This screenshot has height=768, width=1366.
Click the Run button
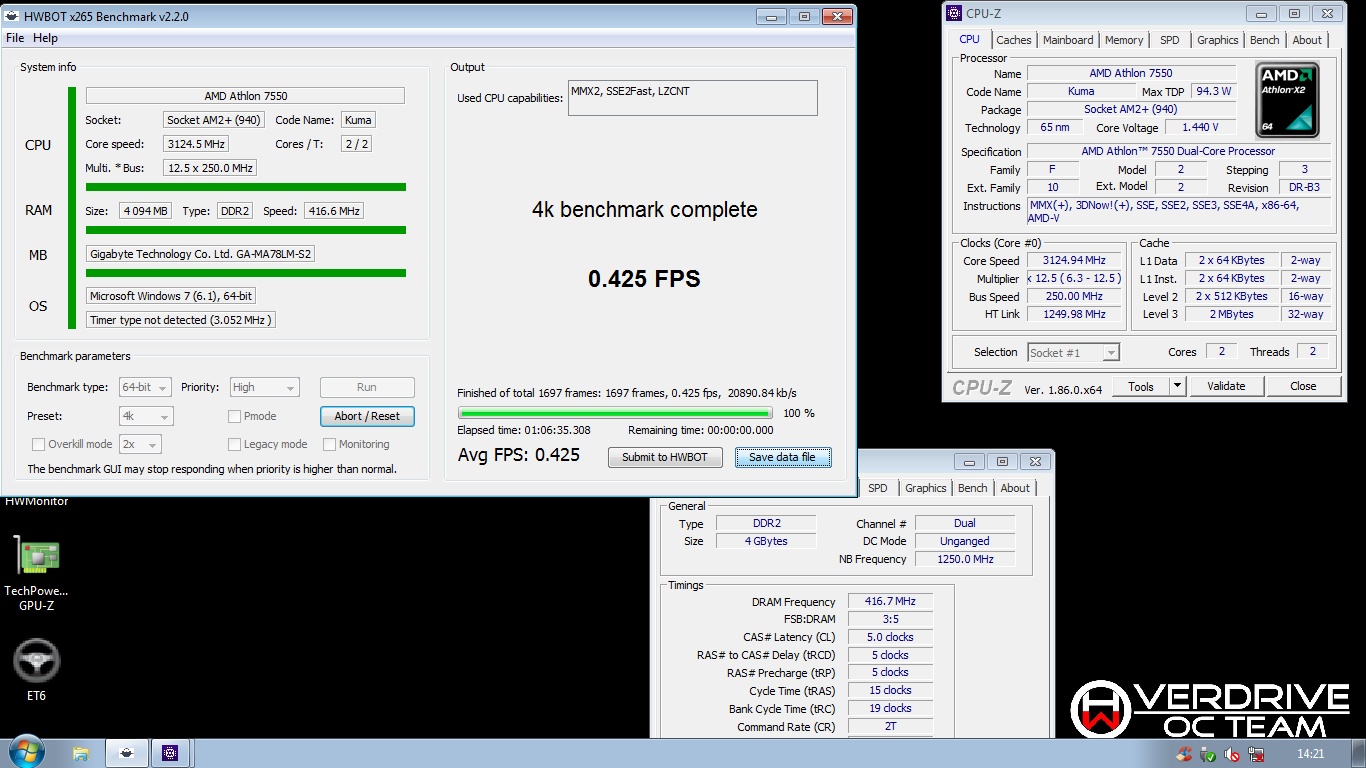[367, 387]
